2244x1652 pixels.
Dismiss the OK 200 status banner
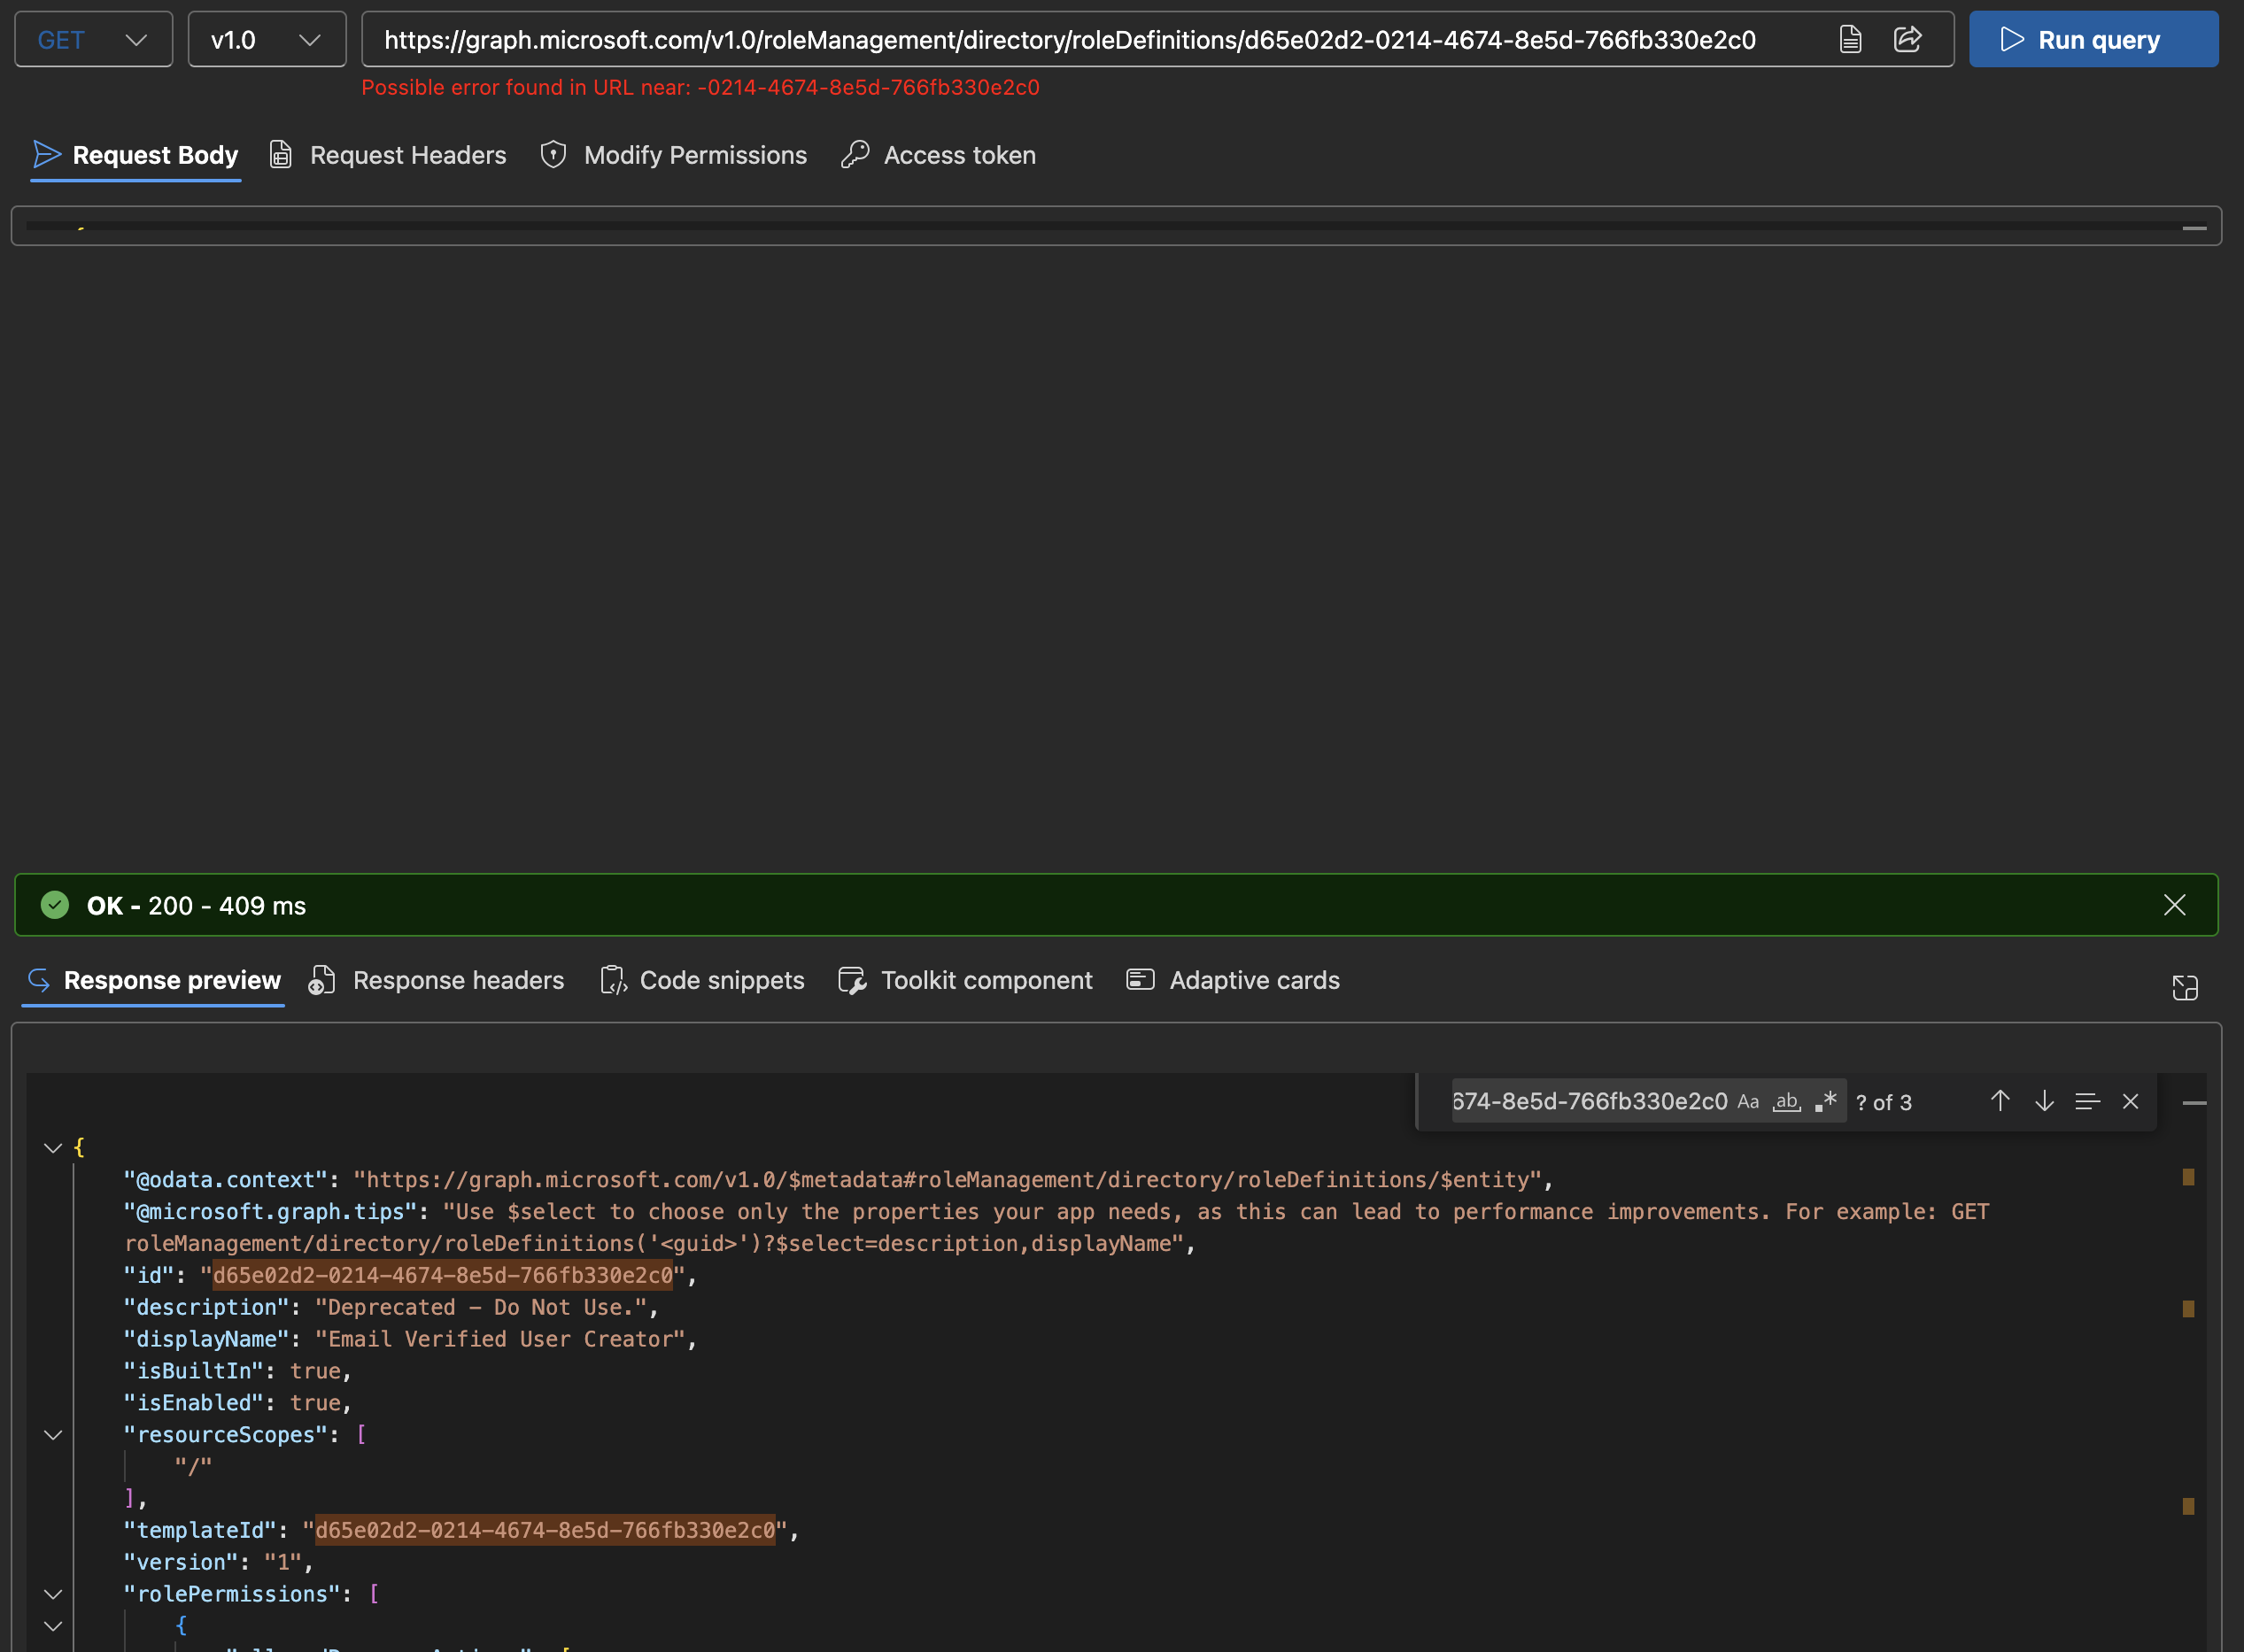[x=2174, y=905]
